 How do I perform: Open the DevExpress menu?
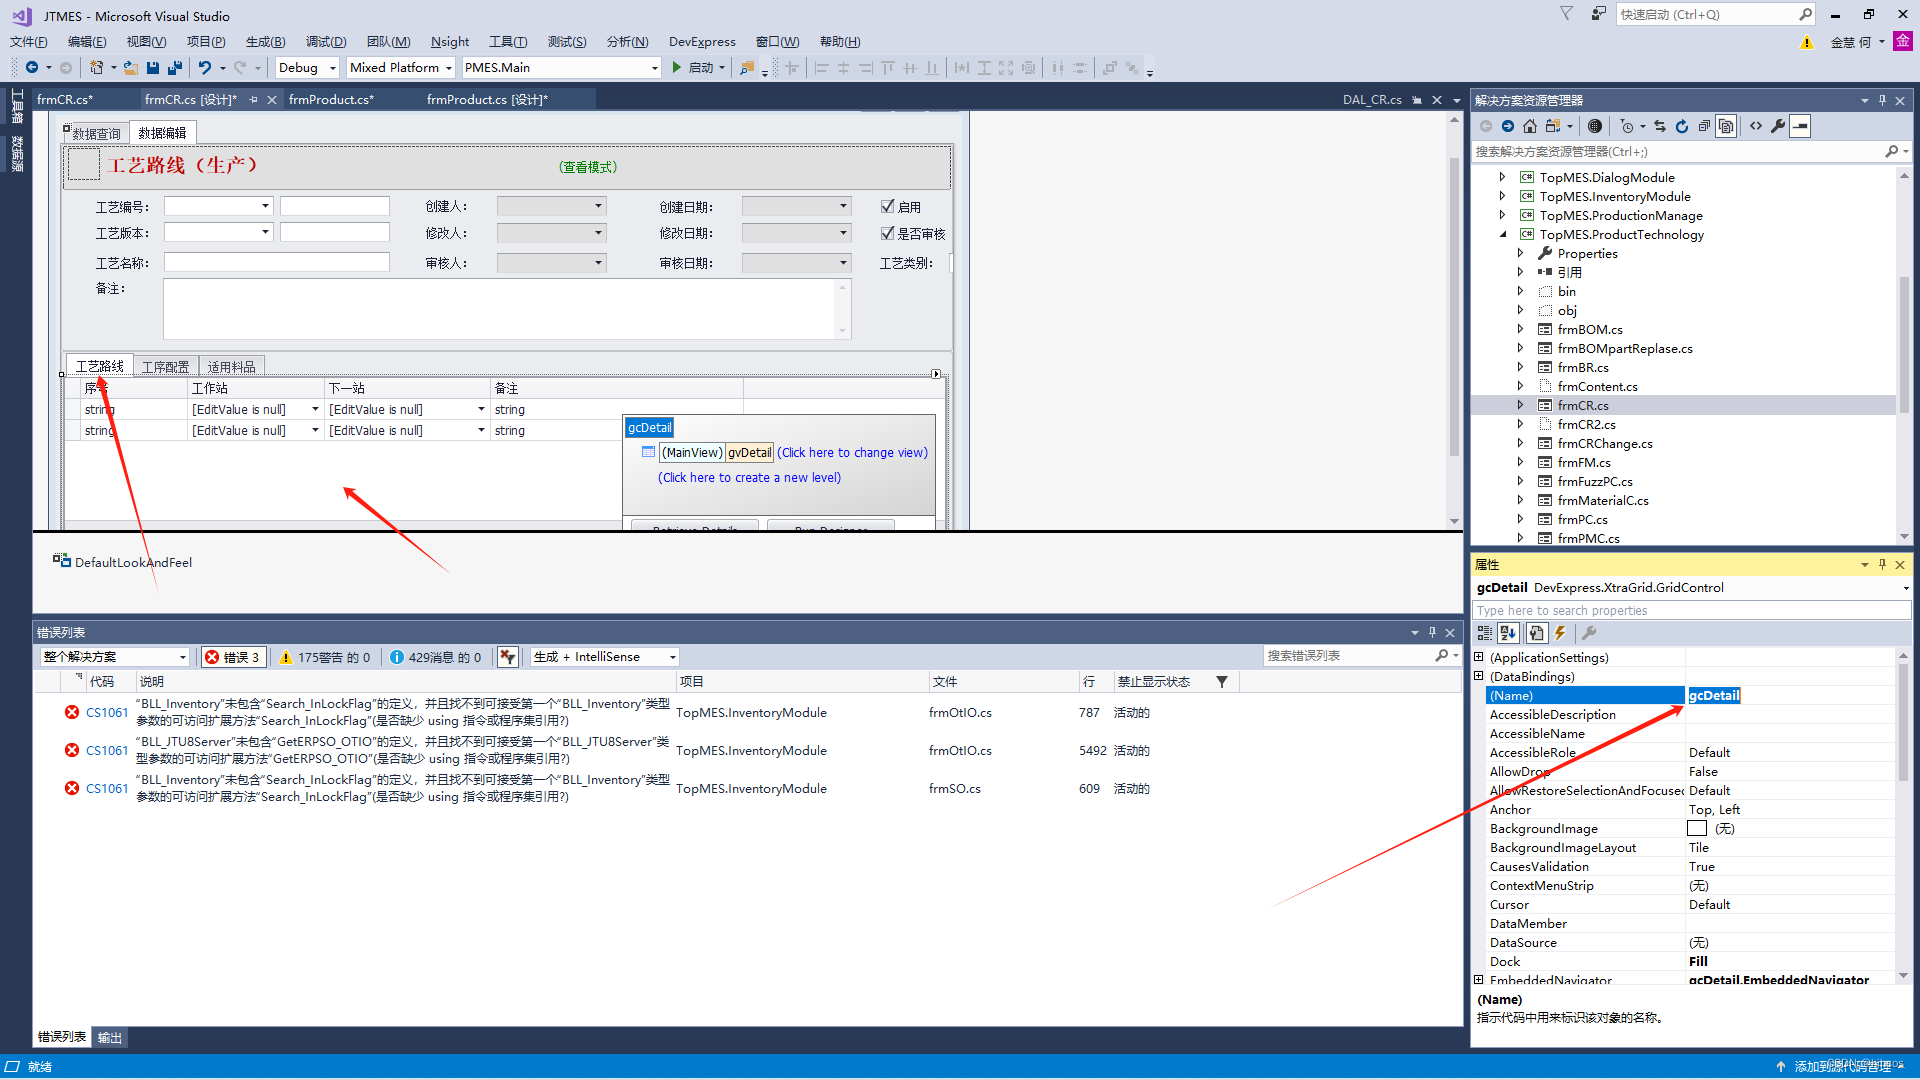click(702, 42)
